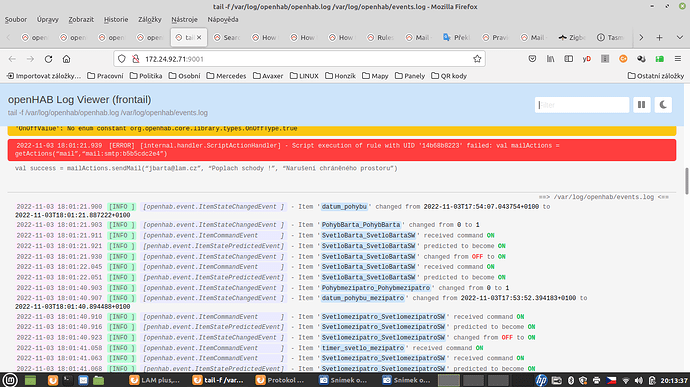
Task: Close the active tail tab
Action: (199, 38)
